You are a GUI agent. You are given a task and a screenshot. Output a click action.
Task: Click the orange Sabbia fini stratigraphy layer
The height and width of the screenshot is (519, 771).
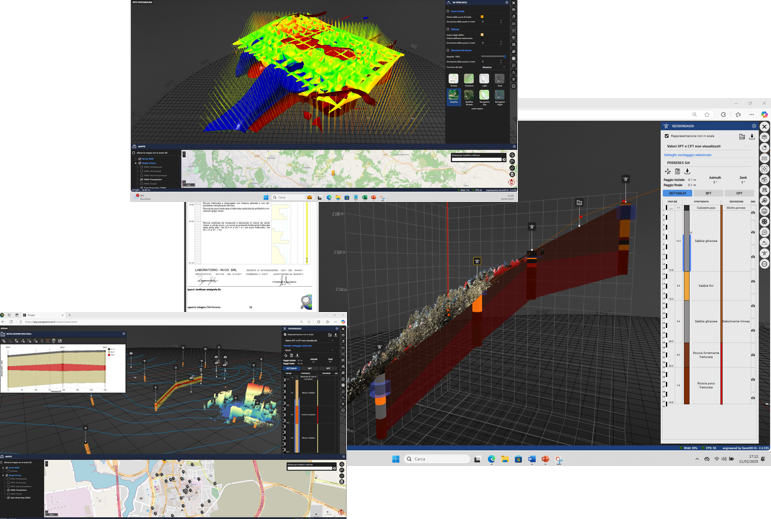pos(687,286)
